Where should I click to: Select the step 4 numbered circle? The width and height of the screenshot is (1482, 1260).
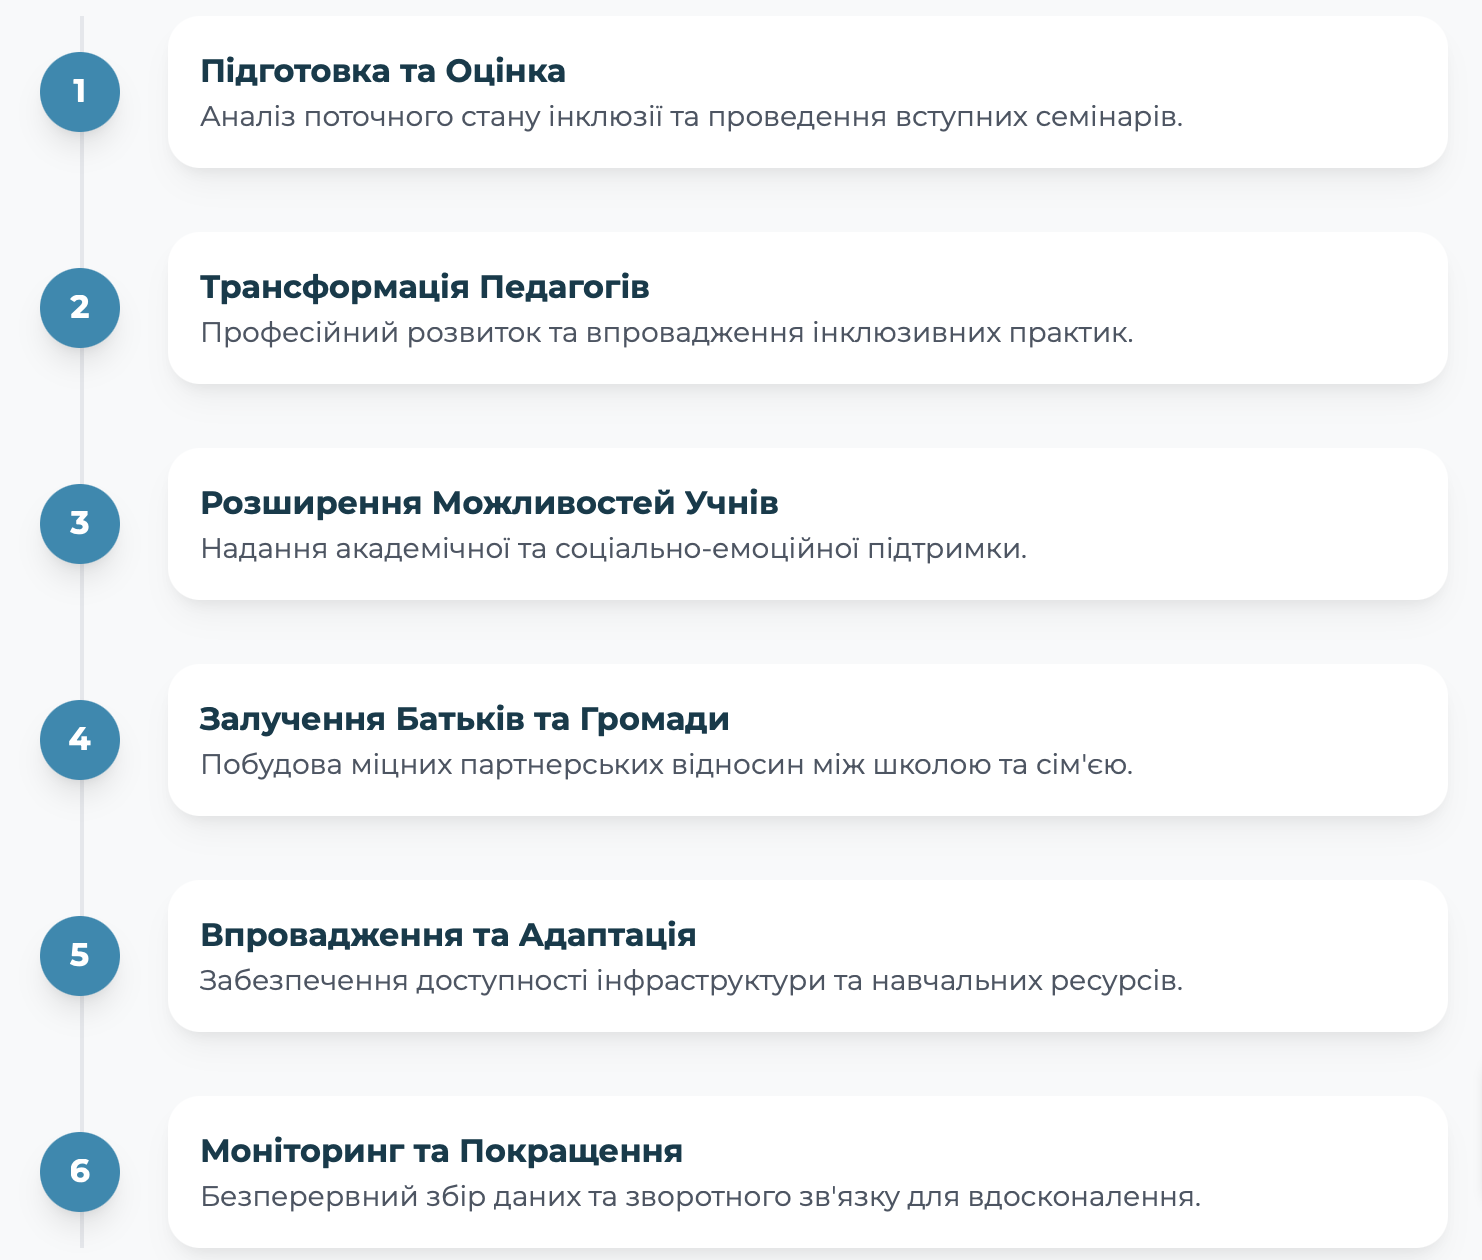[x=80, y=740]
